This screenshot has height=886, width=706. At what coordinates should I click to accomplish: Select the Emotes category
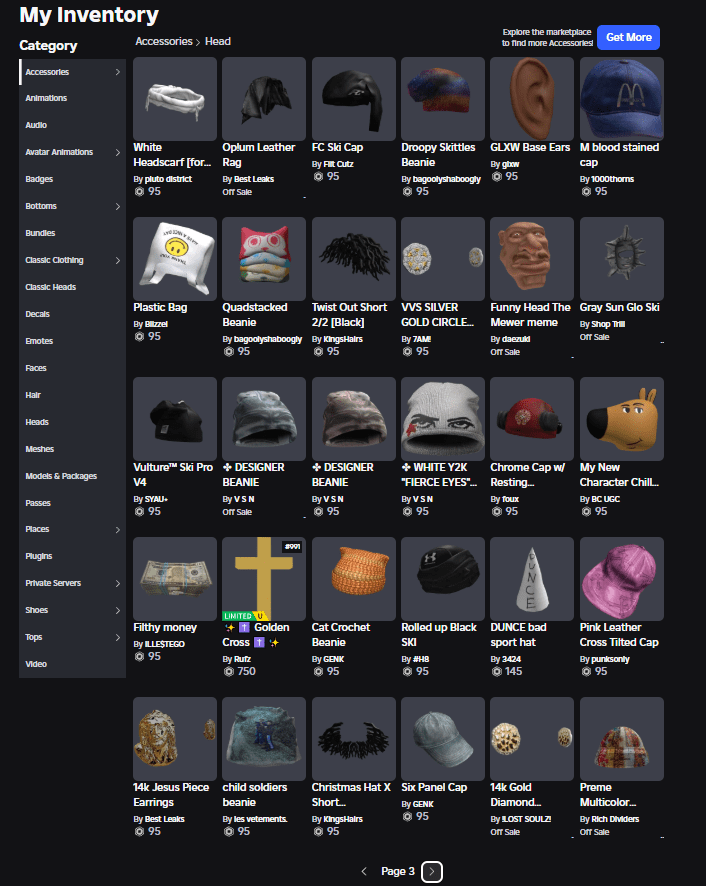(39, 341)
